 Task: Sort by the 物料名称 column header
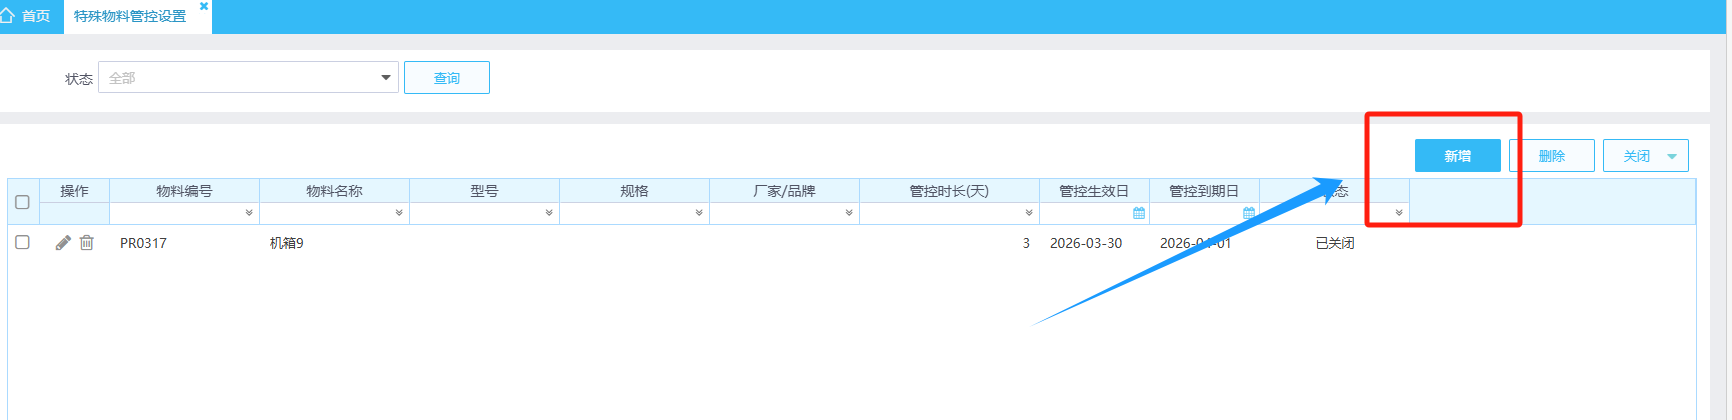[334, 191]
